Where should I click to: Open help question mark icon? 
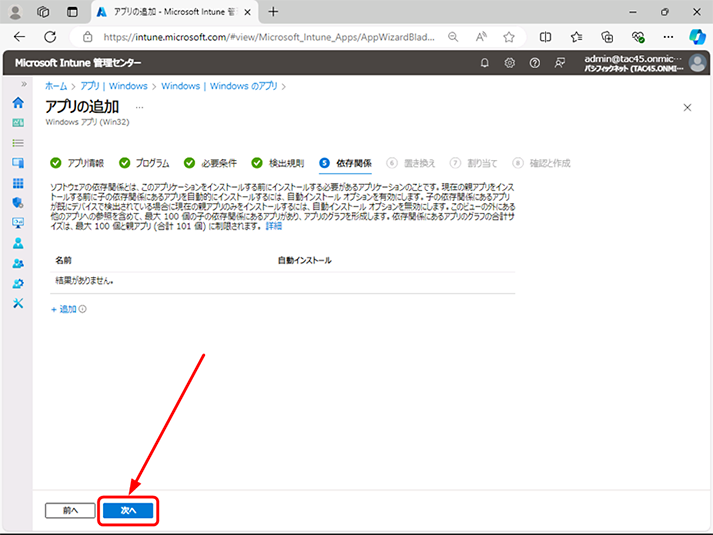(x=535, y=63)
